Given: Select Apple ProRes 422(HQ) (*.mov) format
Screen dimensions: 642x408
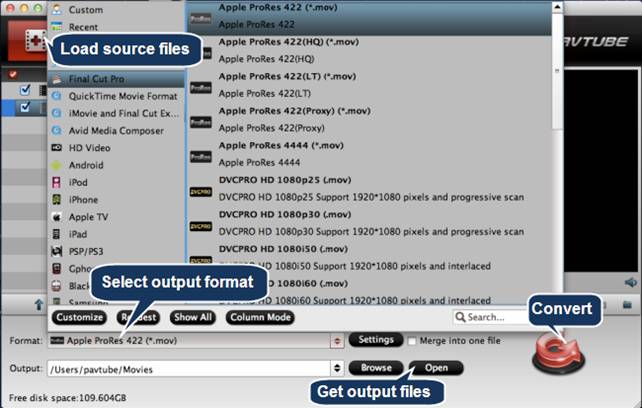Looking at the screenshot, I should click(x=369, y=50).
